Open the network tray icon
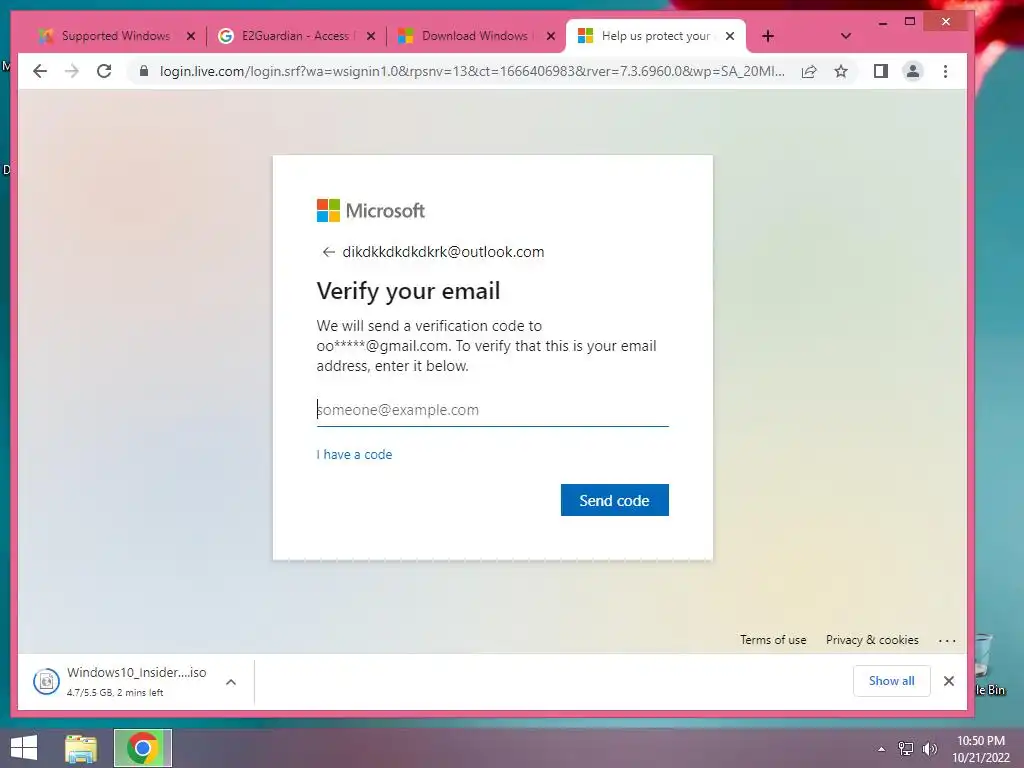 (x=906, y=748)
